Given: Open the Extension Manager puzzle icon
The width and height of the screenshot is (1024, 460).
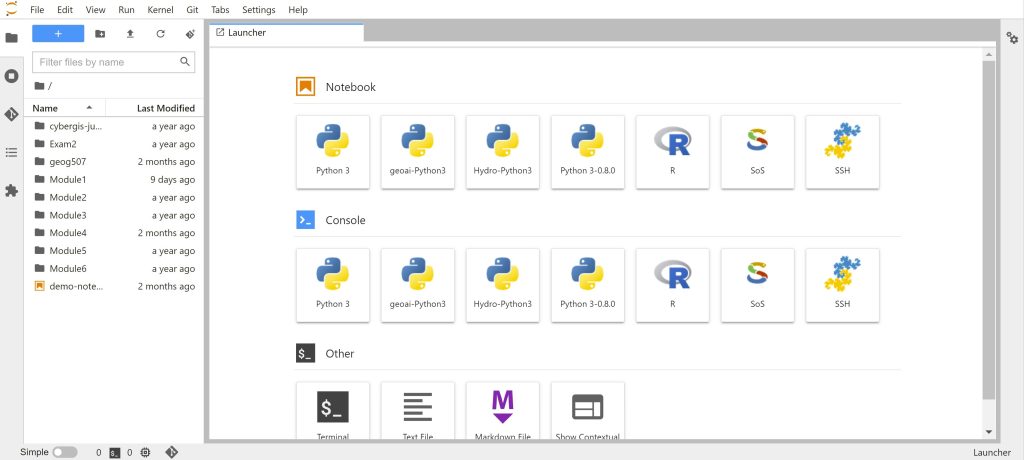Looking at the screenshot, I should coord(12,190).
